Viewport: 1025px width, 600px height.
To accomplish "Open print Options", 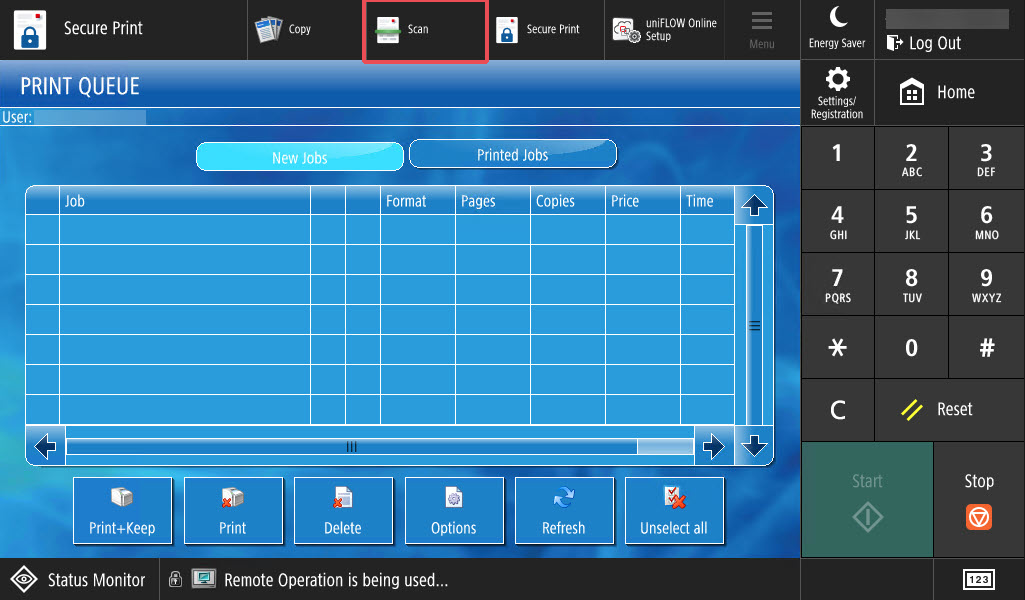I will point(454,510).
